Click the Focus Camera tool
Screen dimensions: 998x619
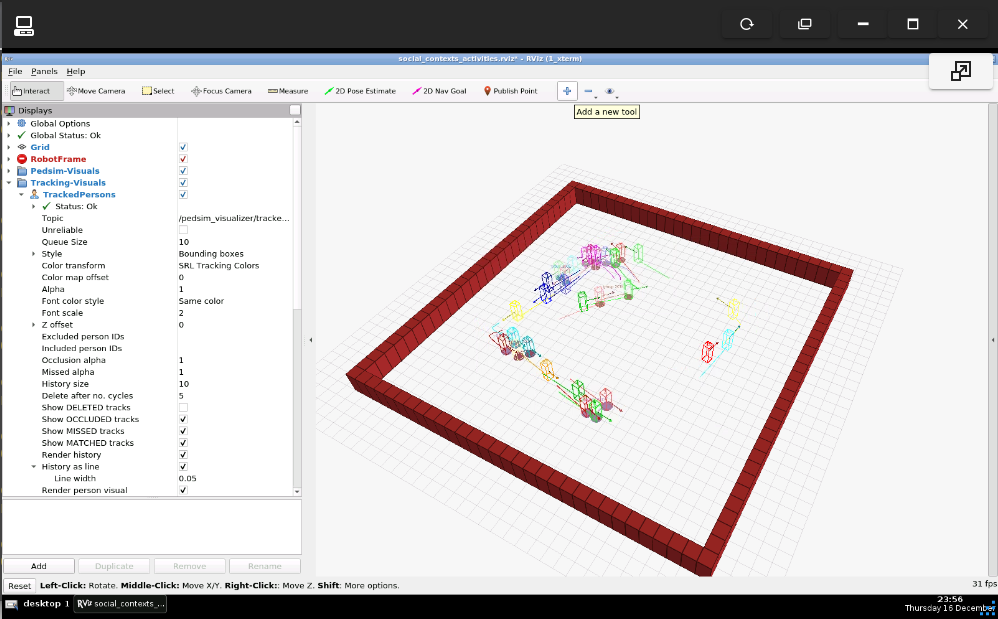[x=221, y=91]
